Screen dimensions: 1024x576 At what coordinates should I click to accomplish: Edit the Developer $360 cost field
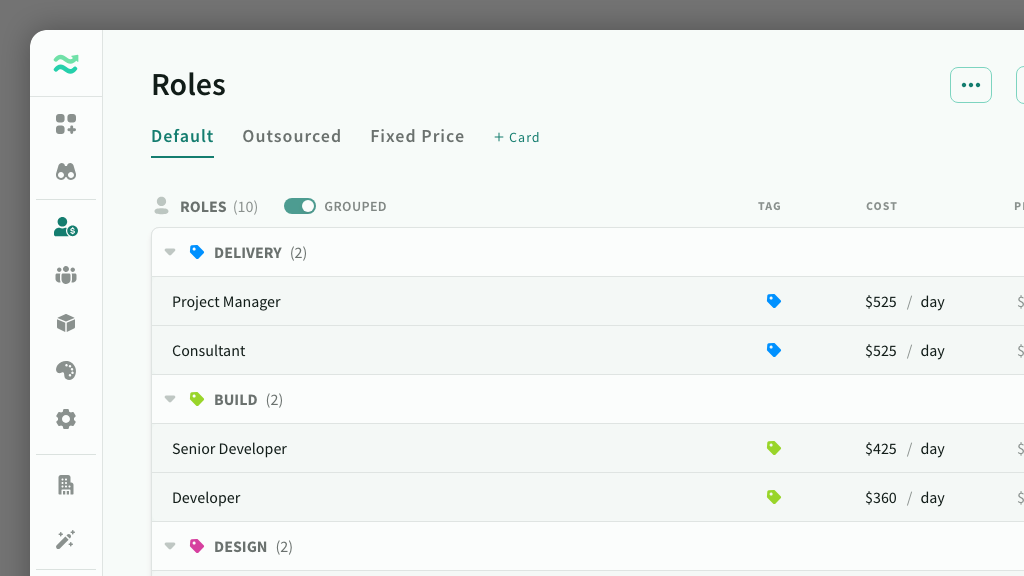pyautogui.click(x=881, y=498)
